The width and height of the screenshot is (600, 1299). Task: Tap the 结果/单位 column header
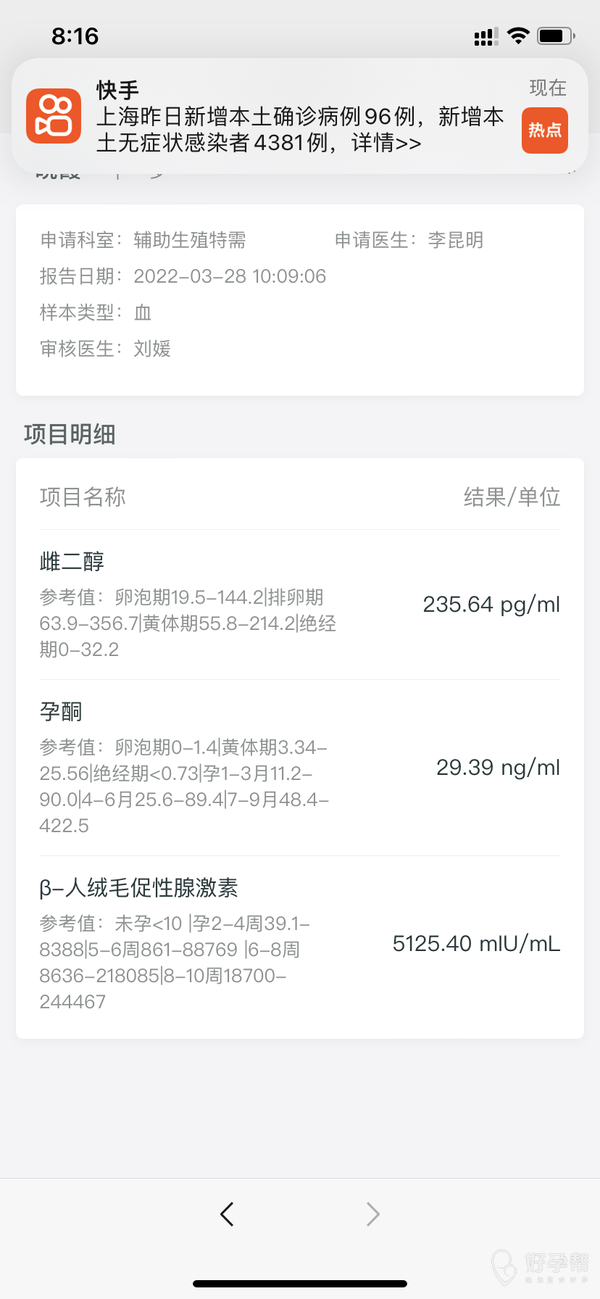click(x=511, y=497)
